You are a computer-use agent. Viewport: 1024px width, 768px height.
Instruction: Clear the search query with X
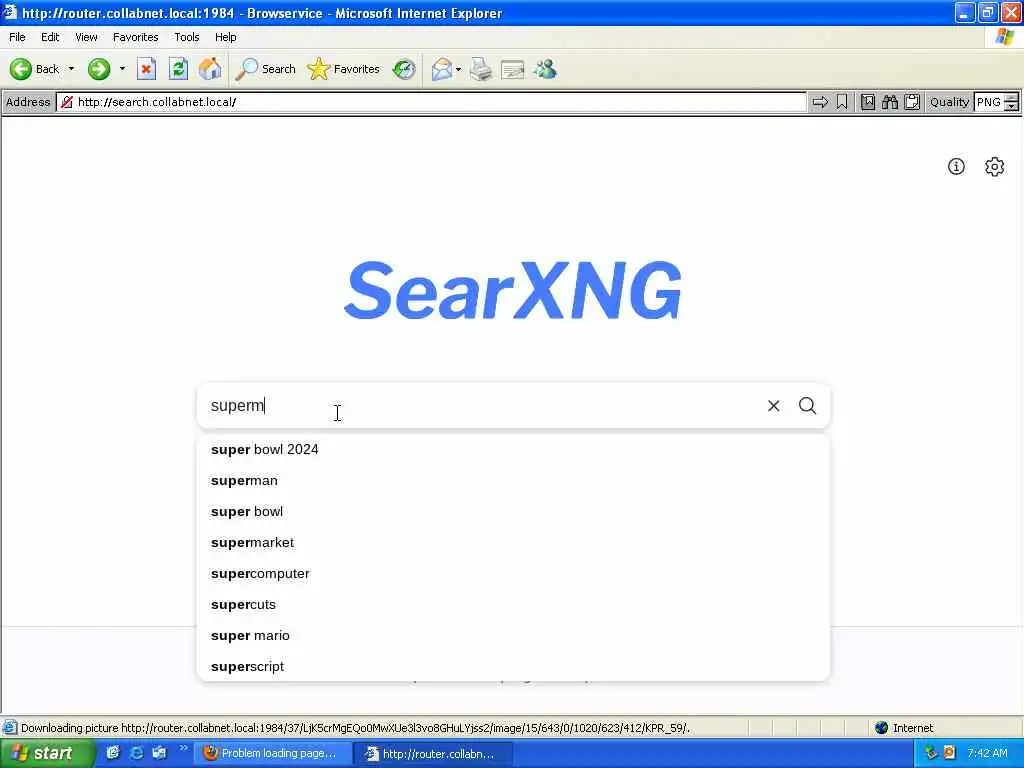[773, 406]
